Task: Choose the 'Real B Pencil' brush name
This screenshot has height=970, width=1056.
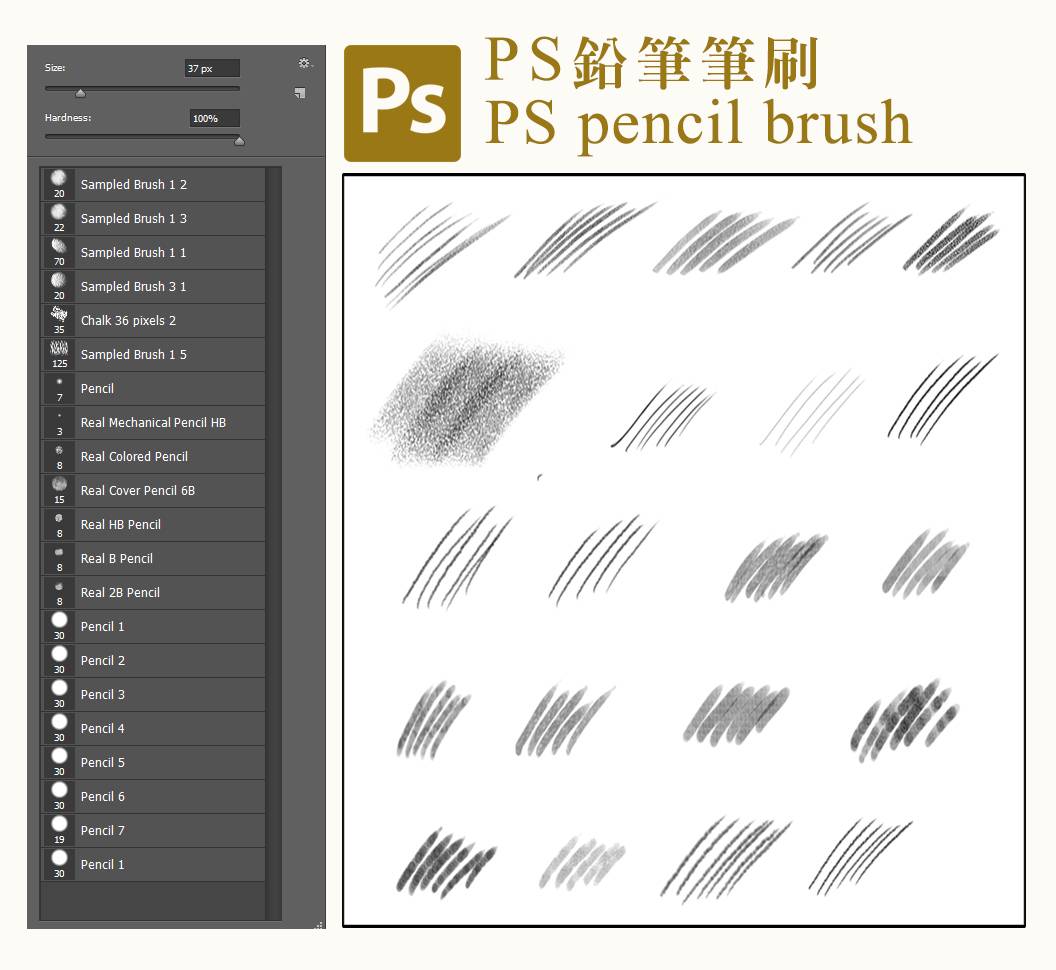Action: coord(117,558)
